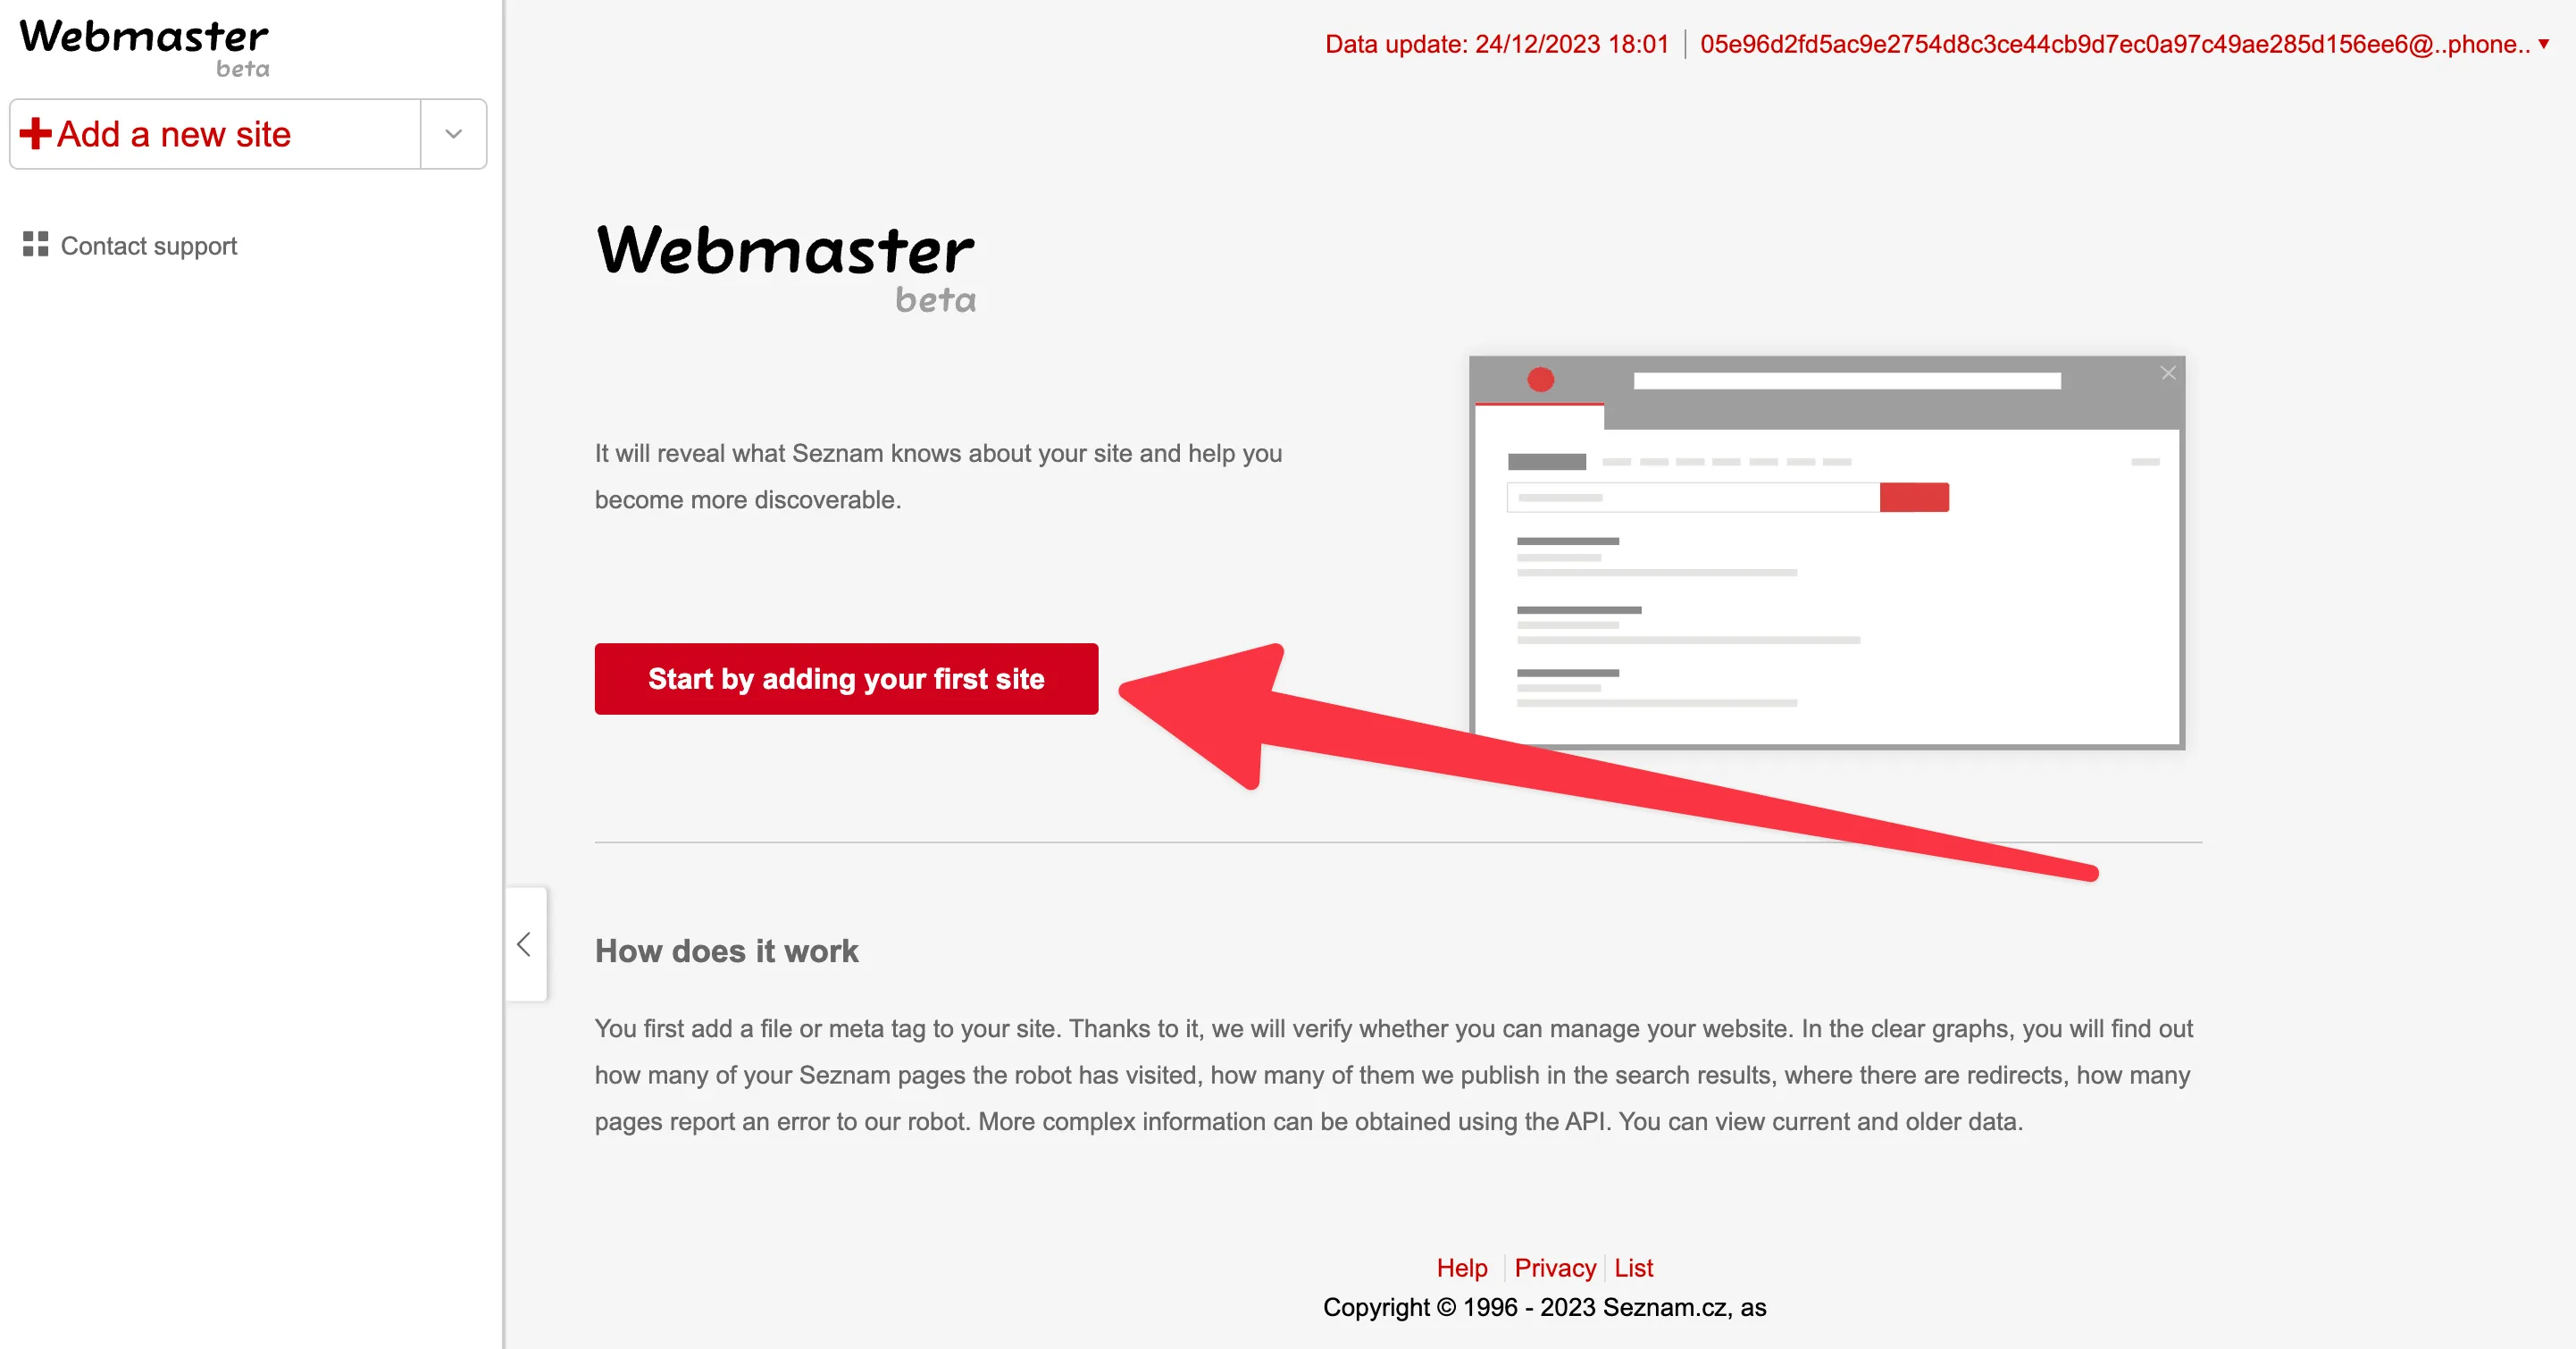Screen dimensions: 2576x1349
Task: Click the red circle icon in browser mockup
Action: [1542, 380]
